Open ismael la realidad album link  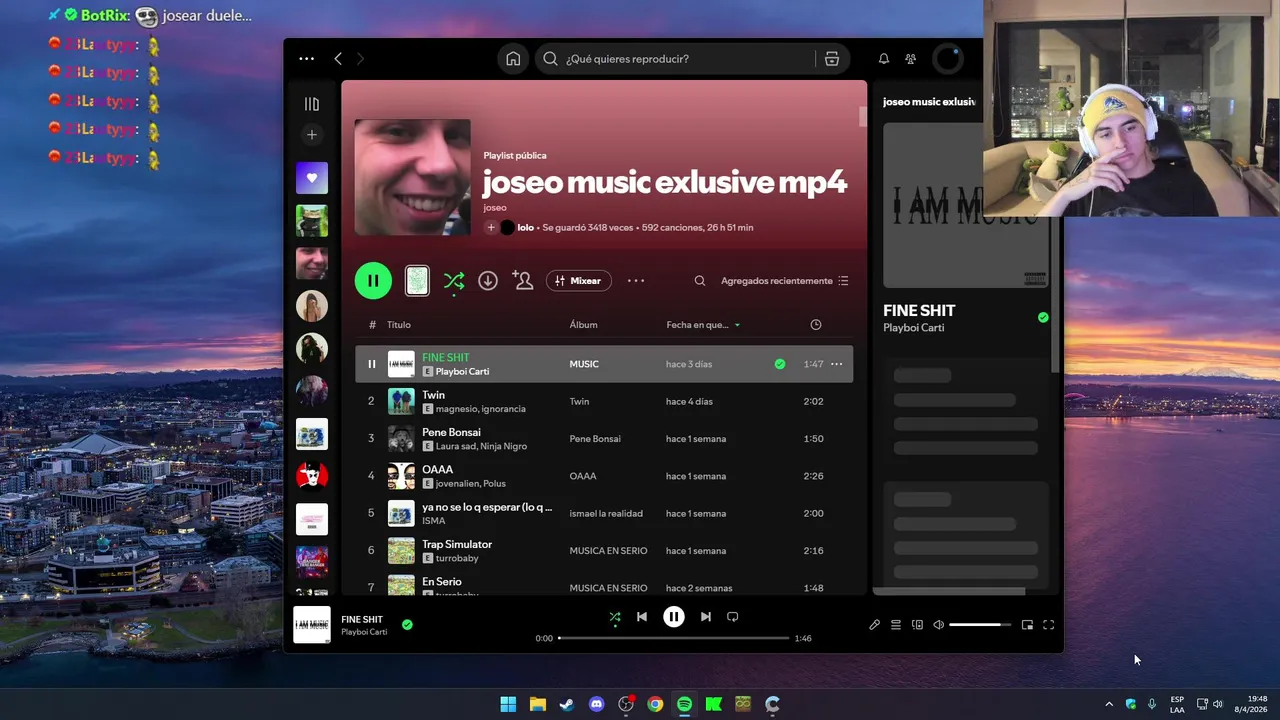click(606, 513)
